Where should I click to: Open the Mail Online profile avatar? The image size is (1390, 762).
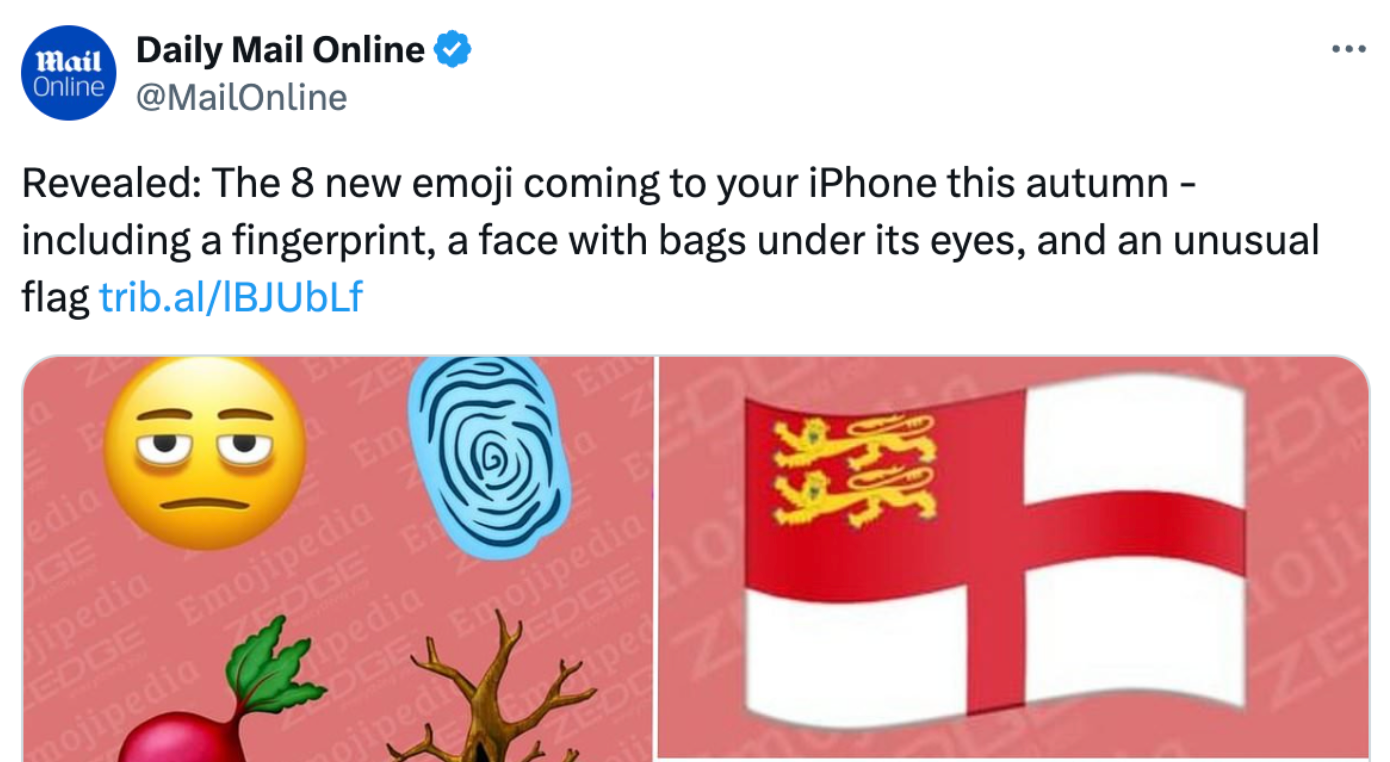point(68,73)
